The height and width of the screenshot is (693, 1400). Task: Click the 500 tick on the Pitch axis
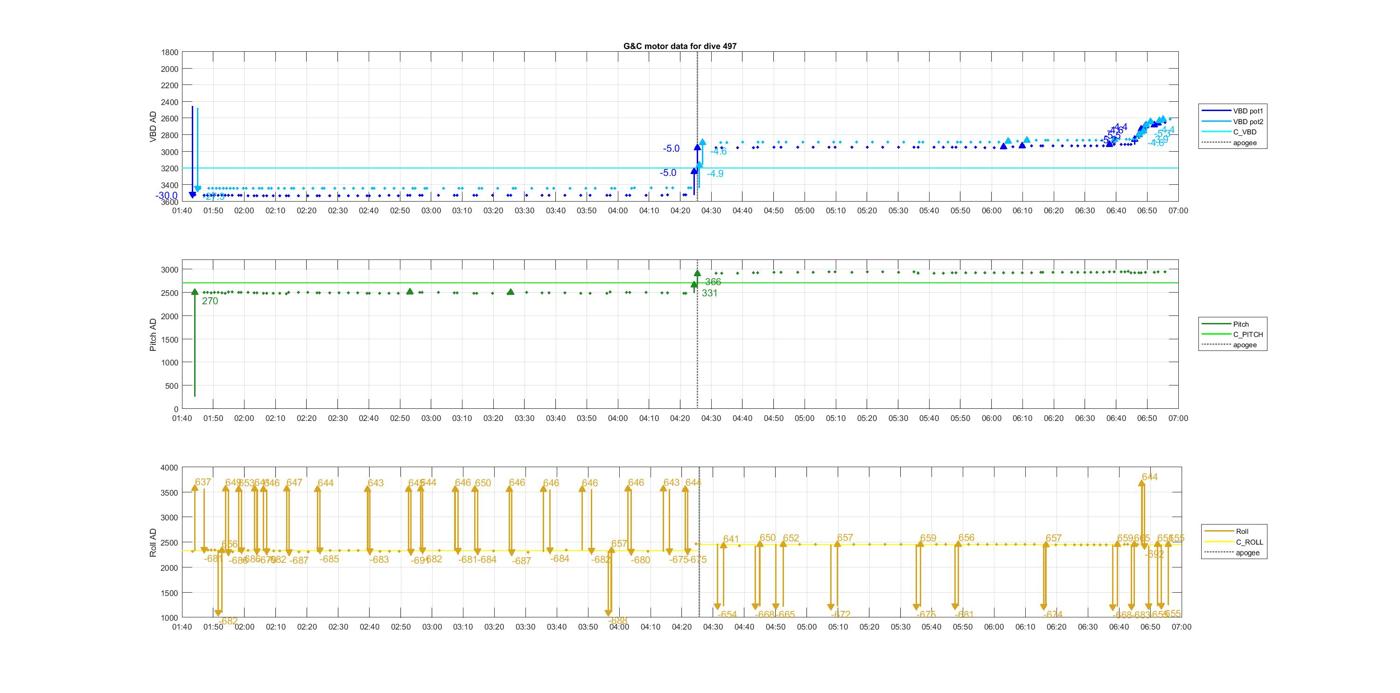[x=172, y=386]
